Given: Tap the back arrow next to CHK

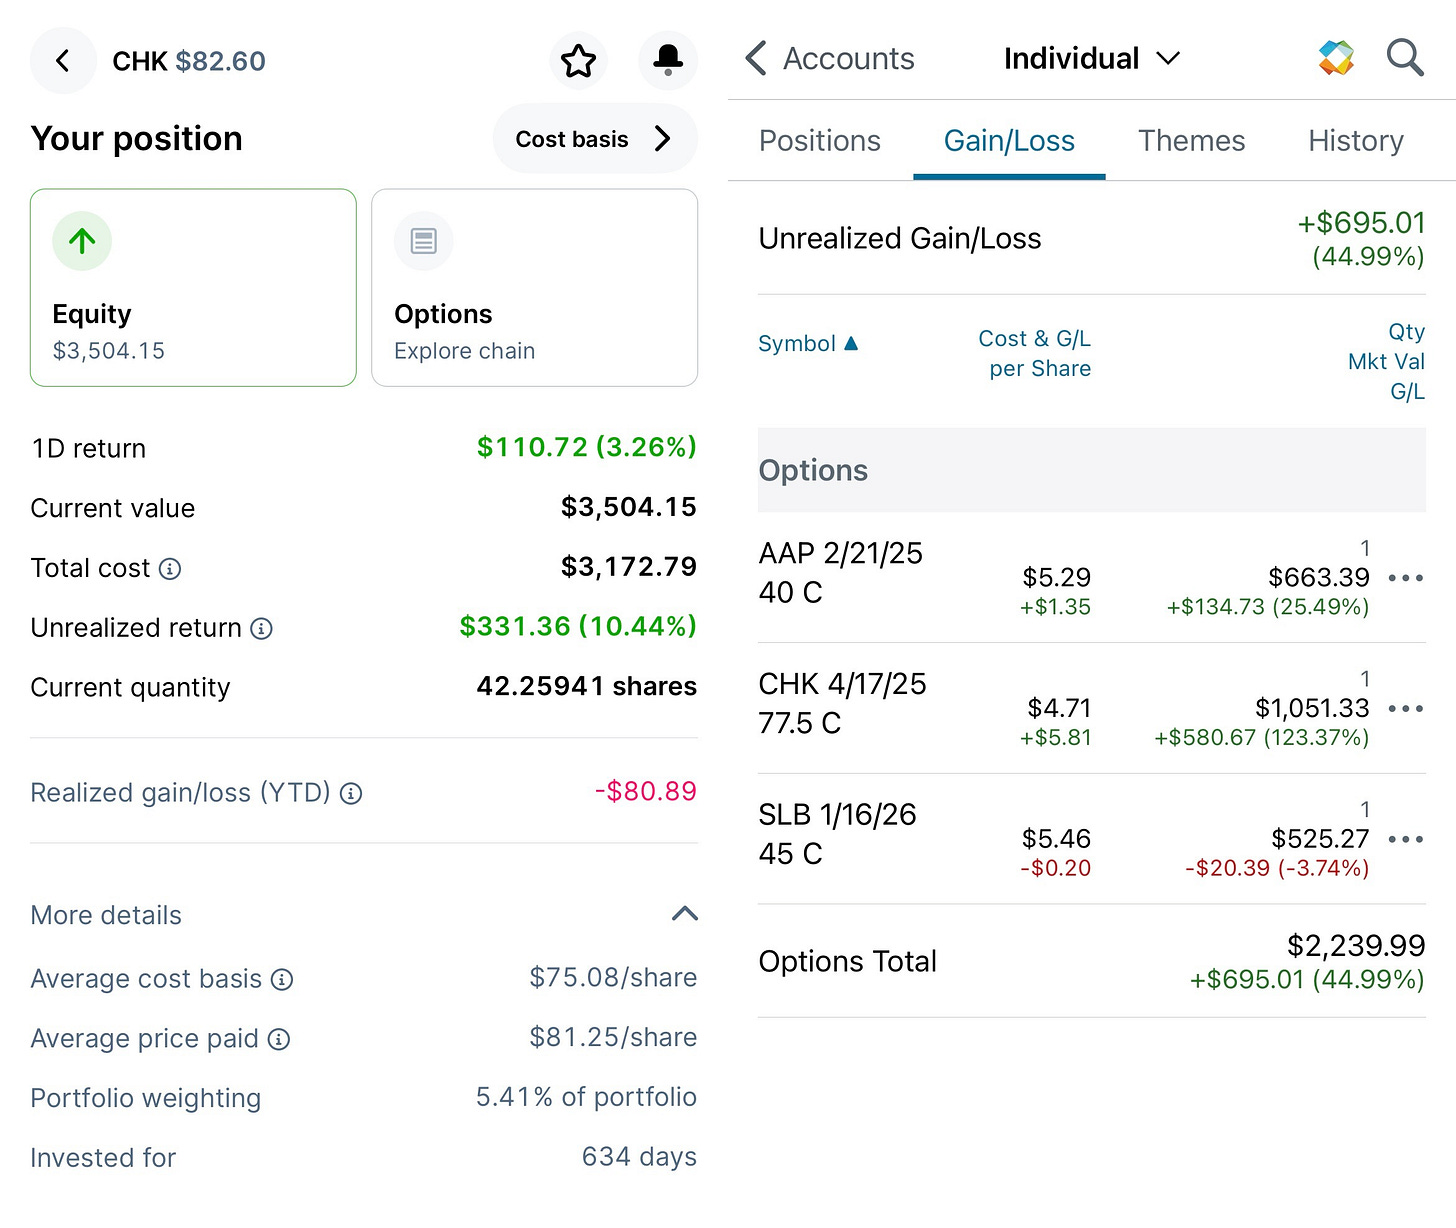Looking at the screenshot, I should (x=63, y=61).
